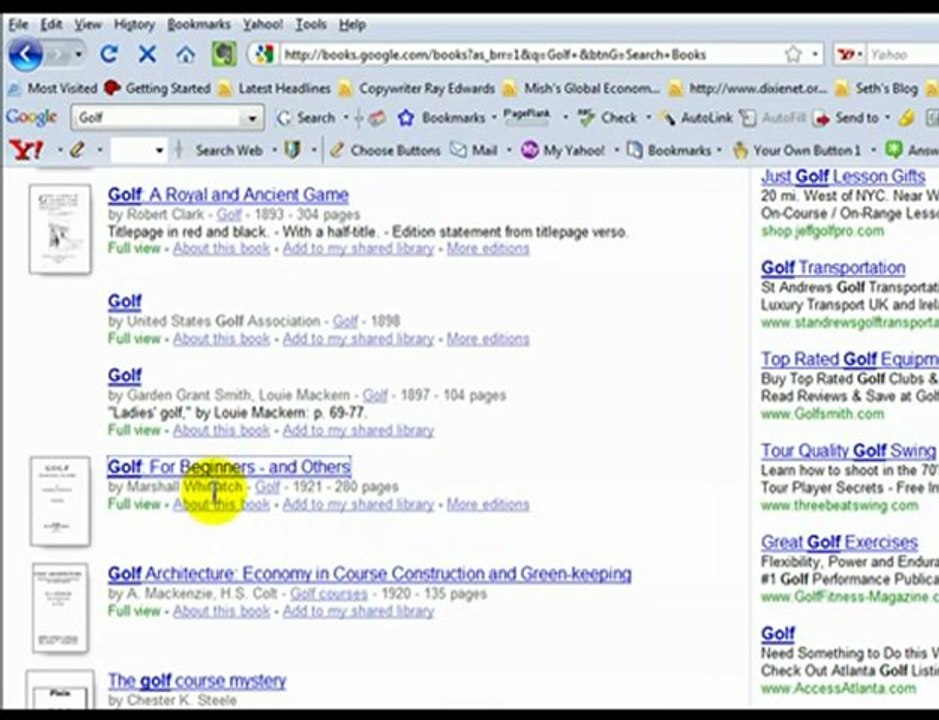Open the View menu
Viewport: 939px width, 720px height.
[88, 25]
